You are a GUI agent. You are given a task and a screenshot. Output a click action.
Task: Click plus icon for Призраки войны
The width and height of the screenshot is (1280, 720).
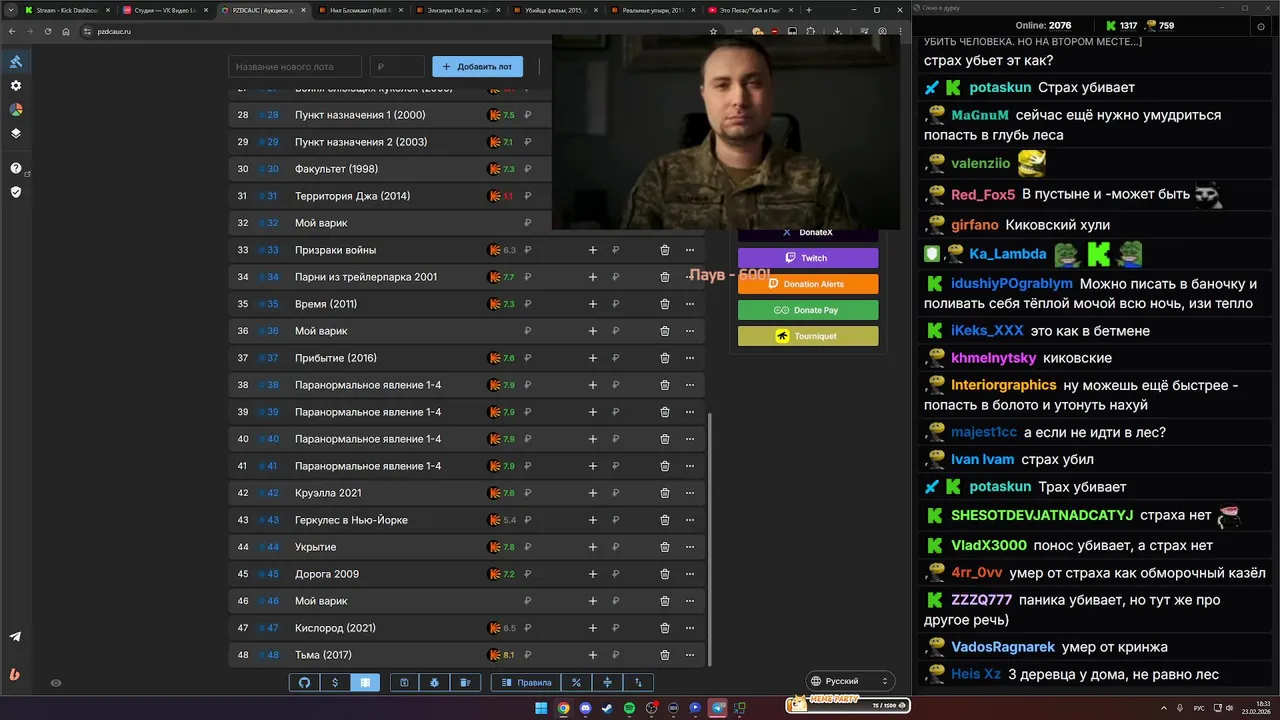(x=593, y=250)
